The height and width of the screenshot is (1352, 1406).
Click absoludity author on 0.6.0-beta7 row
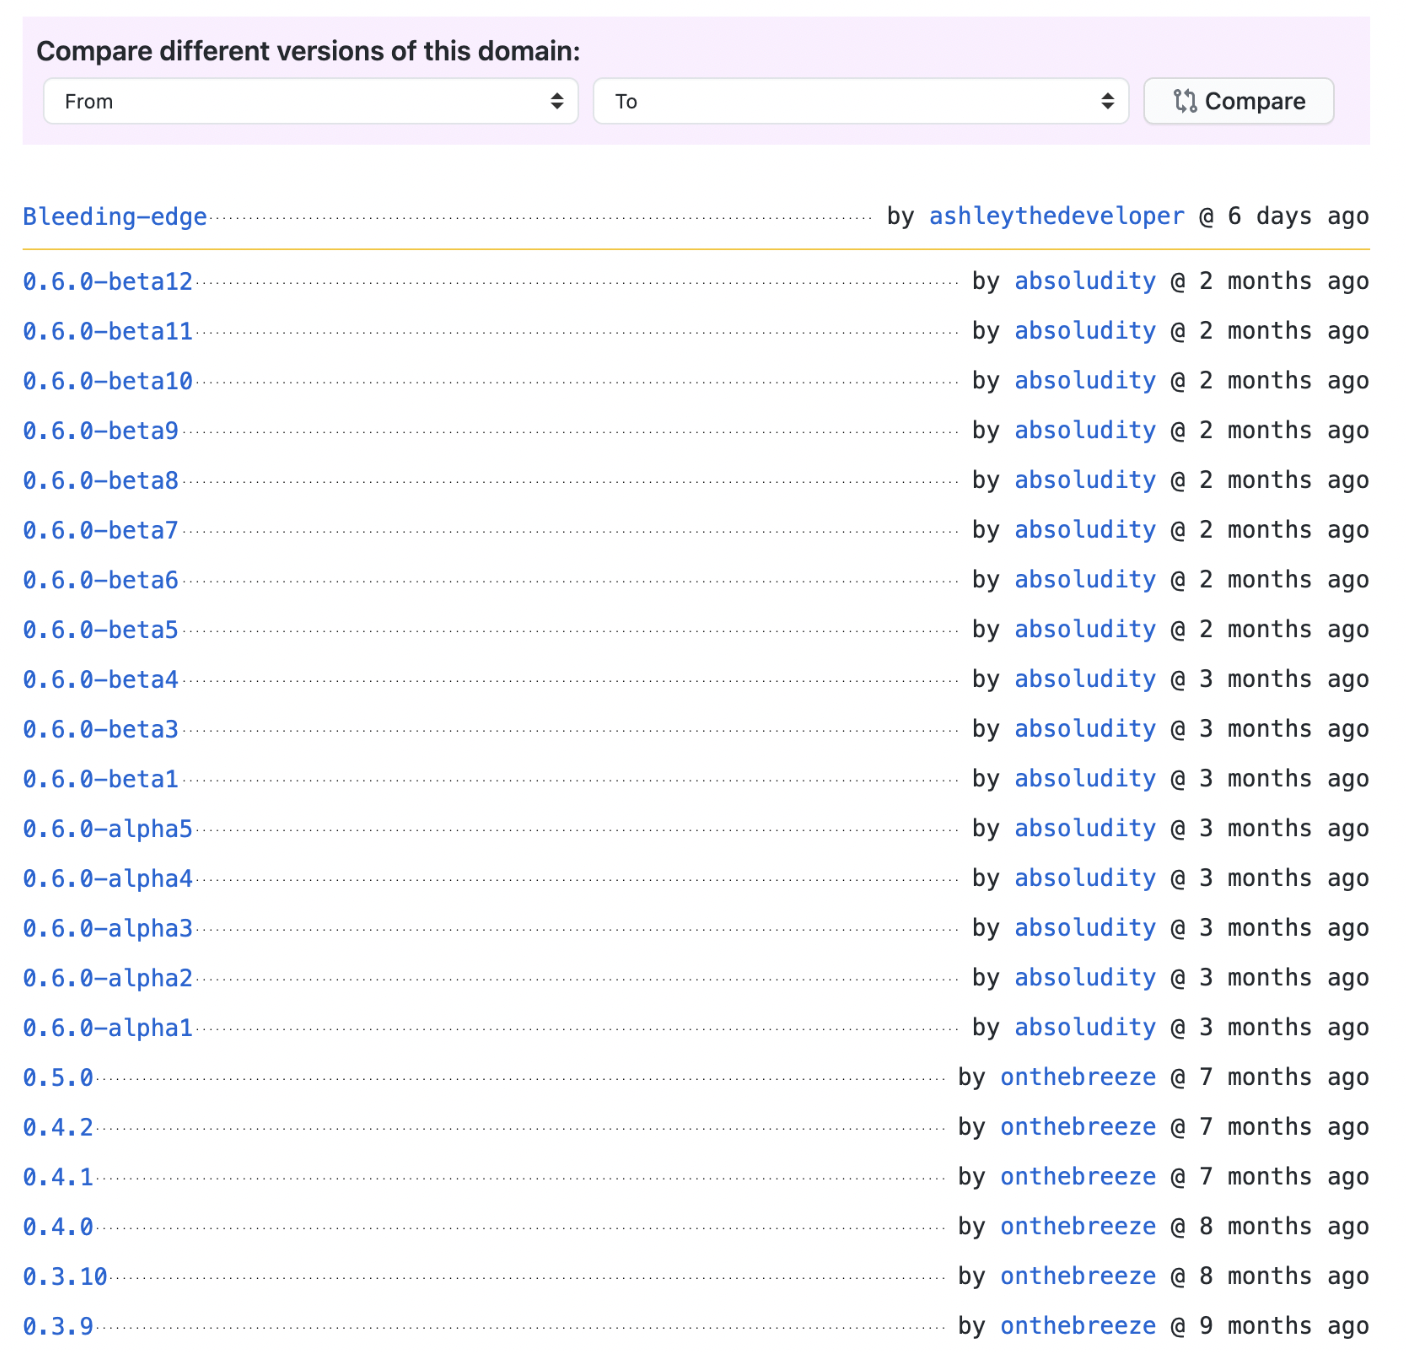point(1085,530)
